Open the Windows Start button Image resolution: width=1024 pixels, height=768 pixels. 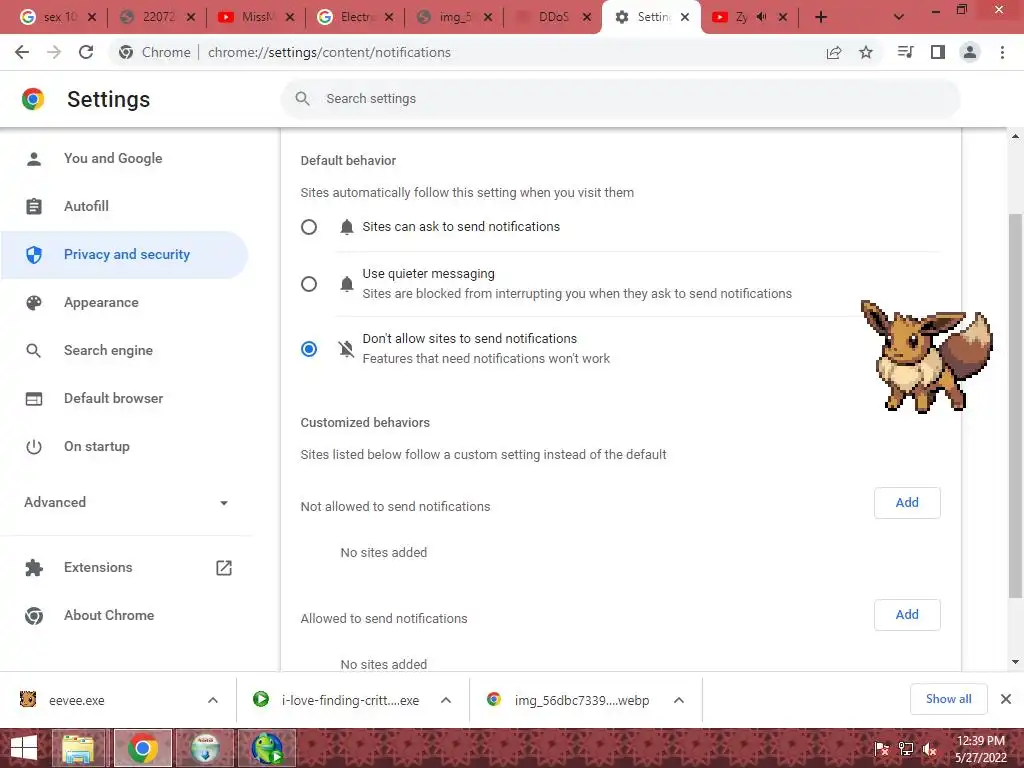point(24,748)
